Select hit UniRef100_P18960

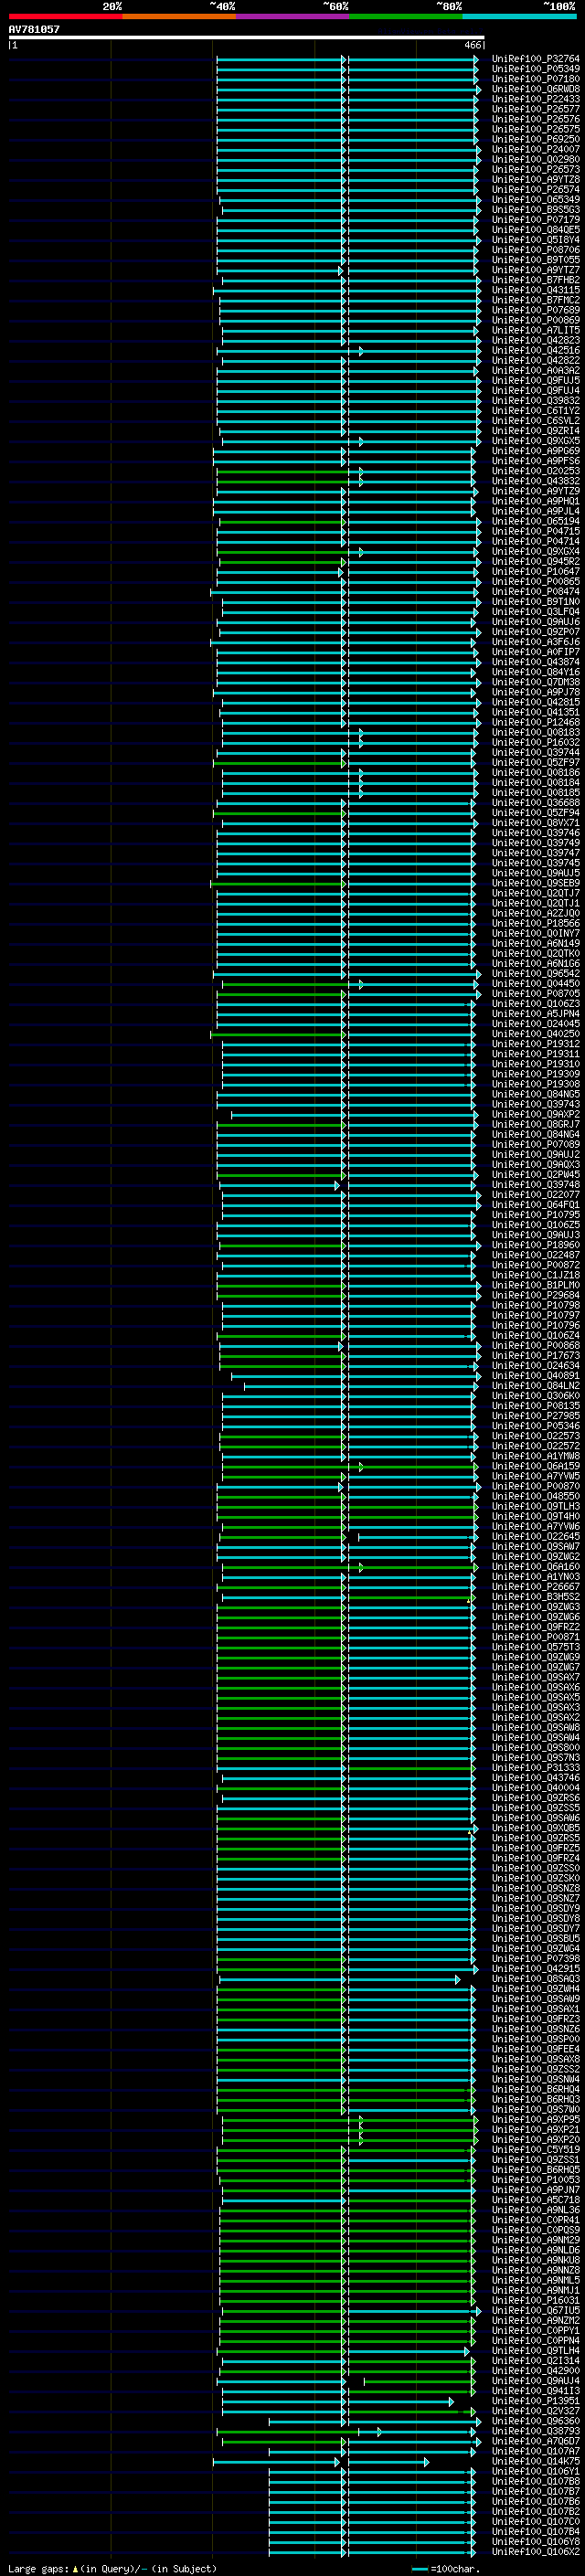click(535, 1245)
